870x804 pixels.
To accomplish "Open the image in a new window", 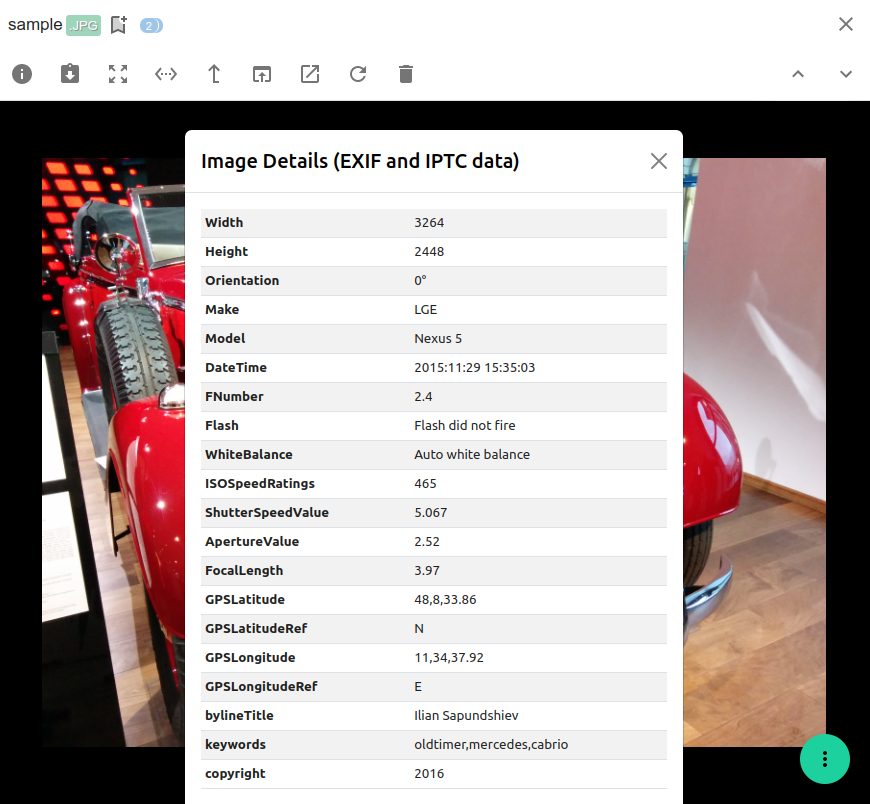I will coord(310,73).
